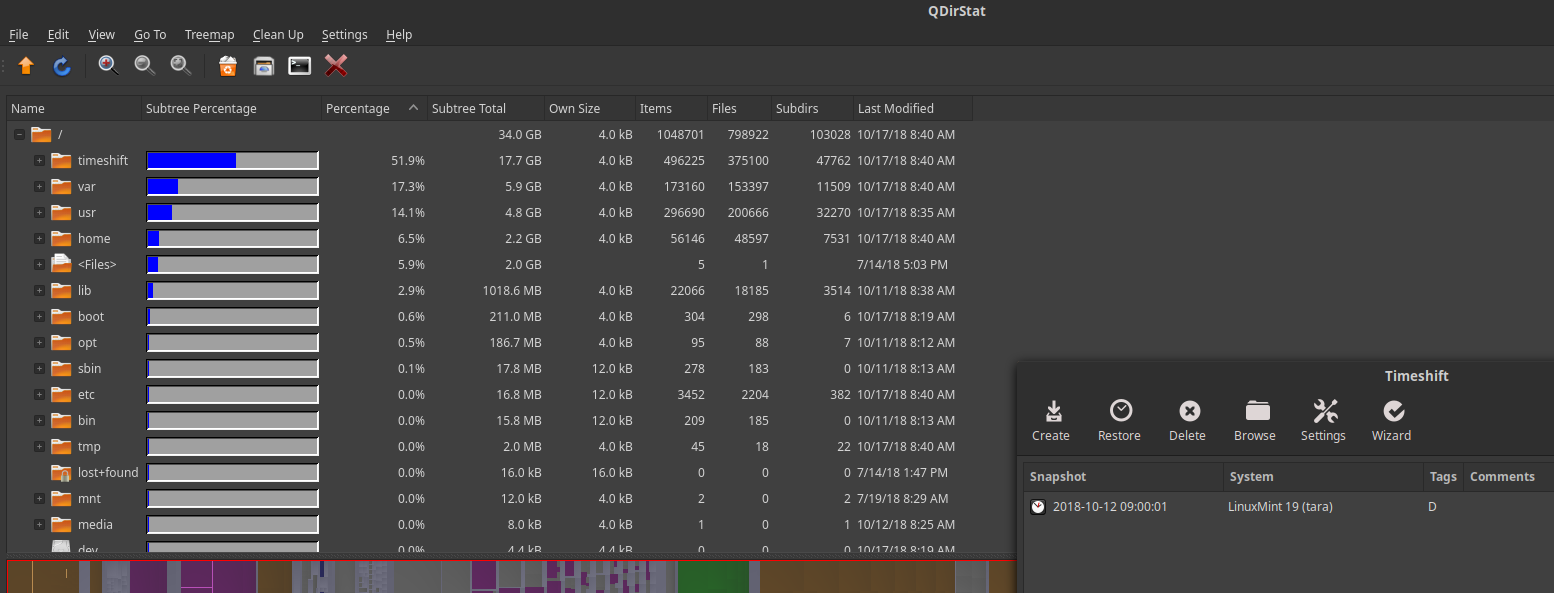This screenshot has height=593, width=1554.
Task: Click usr row's subtree percentage bar
Action: coord(232,212)
